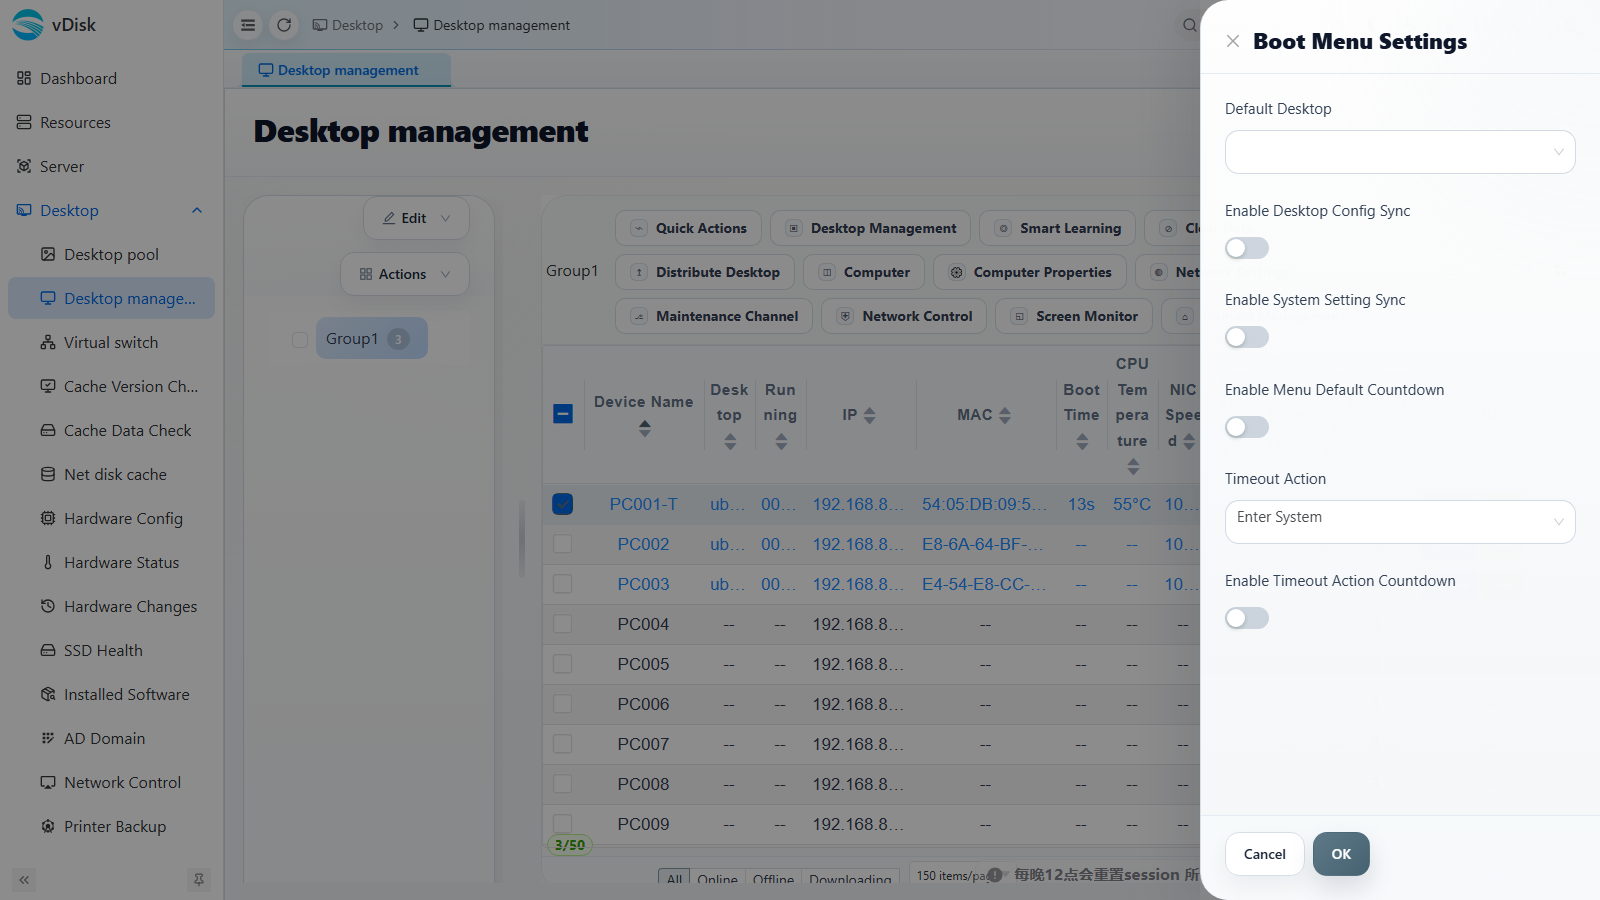
Task: Close the Boot Menu Settings panel
Action: (1233, 41)
